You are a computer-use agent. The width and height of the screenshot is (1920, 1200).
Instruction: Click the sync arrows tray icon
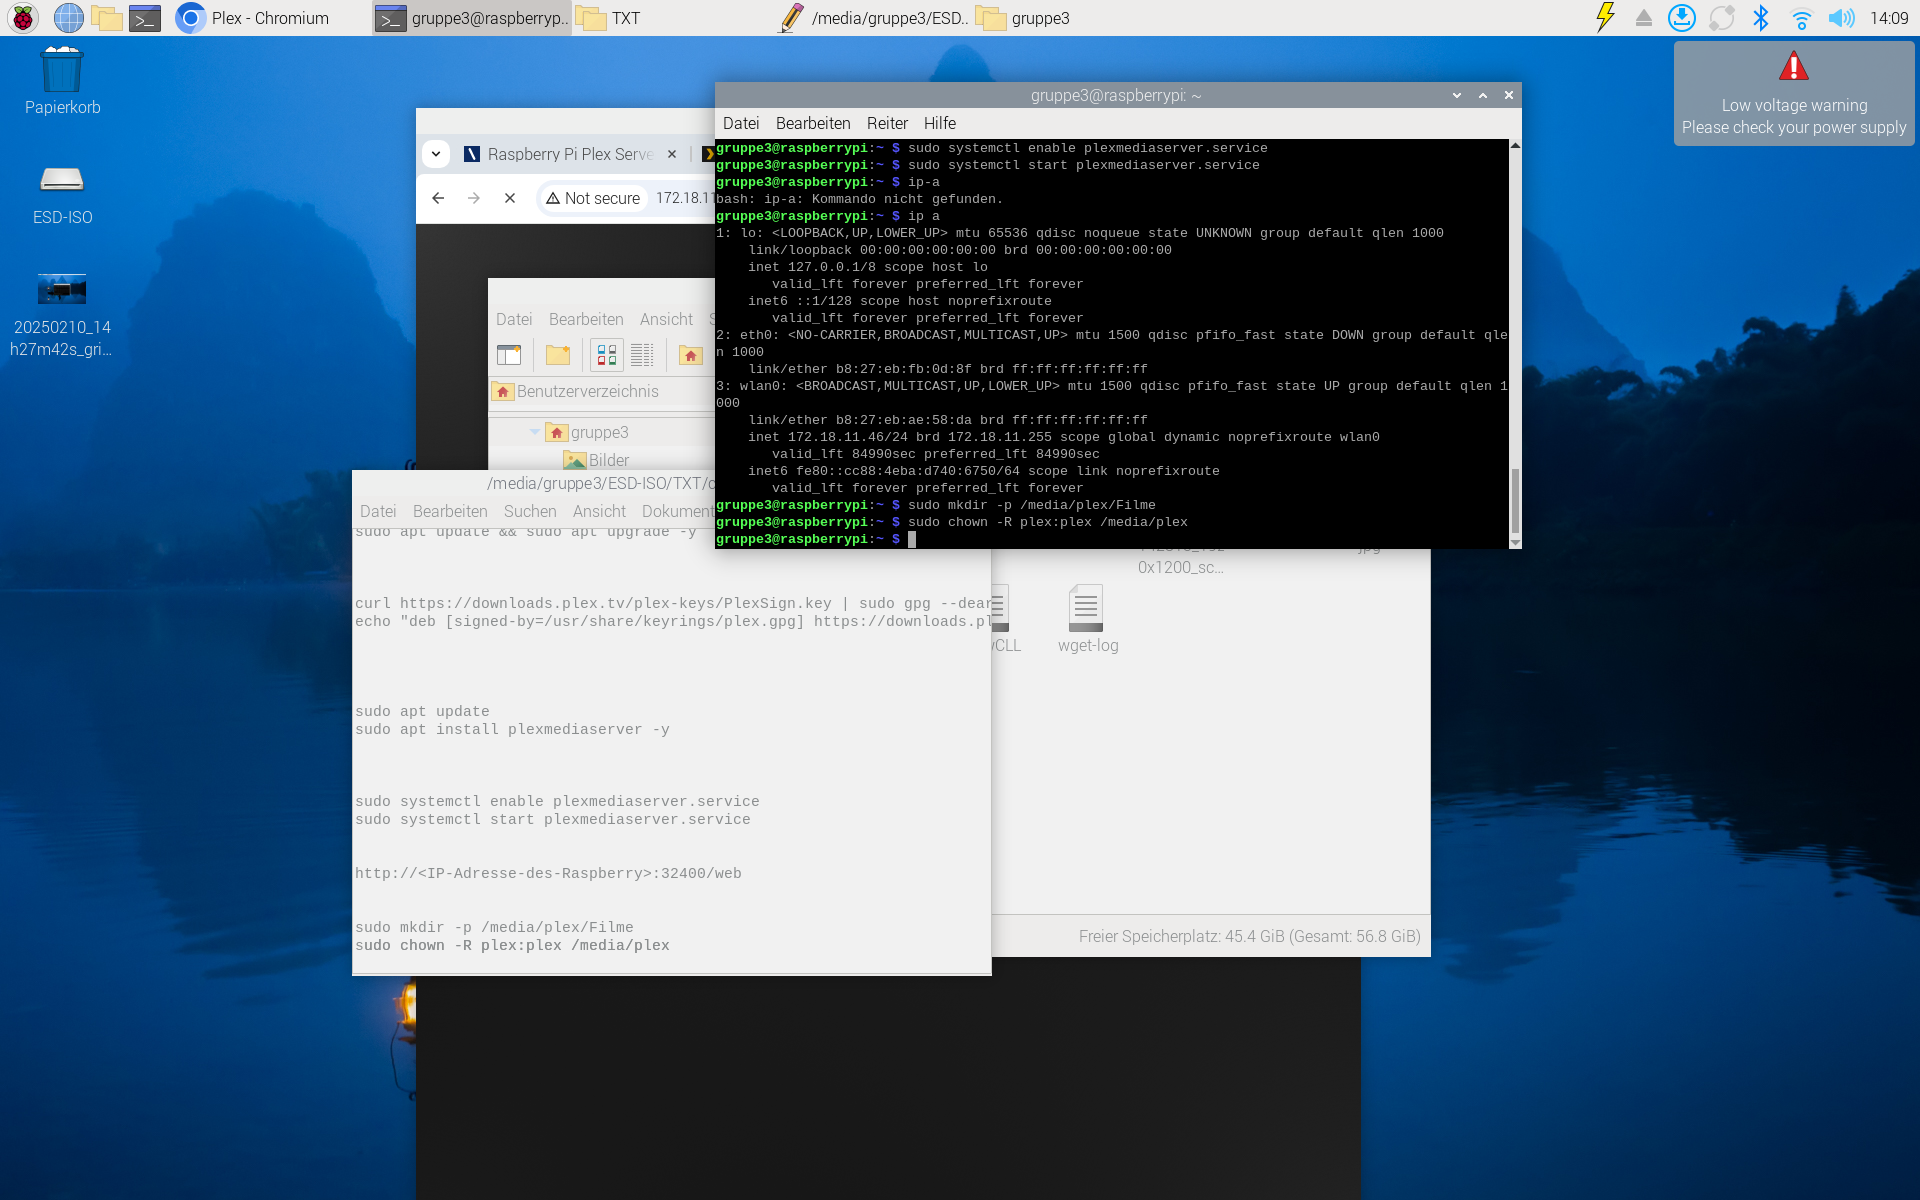click(x=1722, y=18)
